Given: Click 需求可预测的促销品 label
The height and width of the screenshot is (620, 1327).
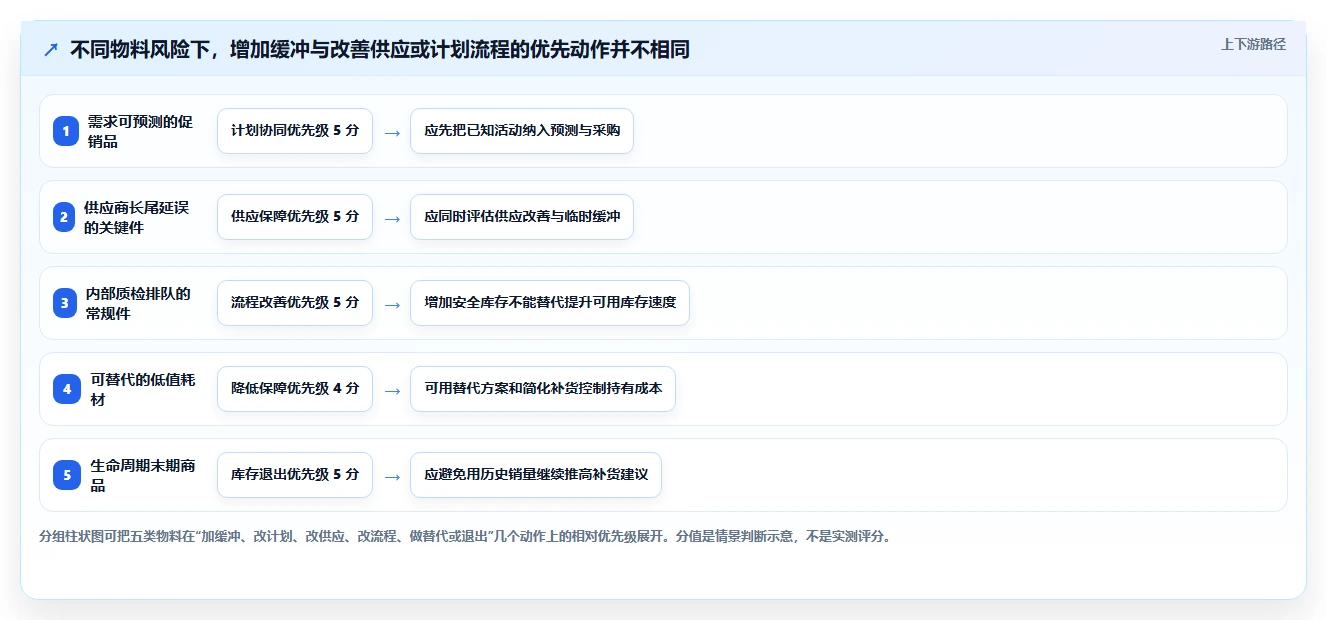Looking at the screenshot, I should tap(140, 131).
